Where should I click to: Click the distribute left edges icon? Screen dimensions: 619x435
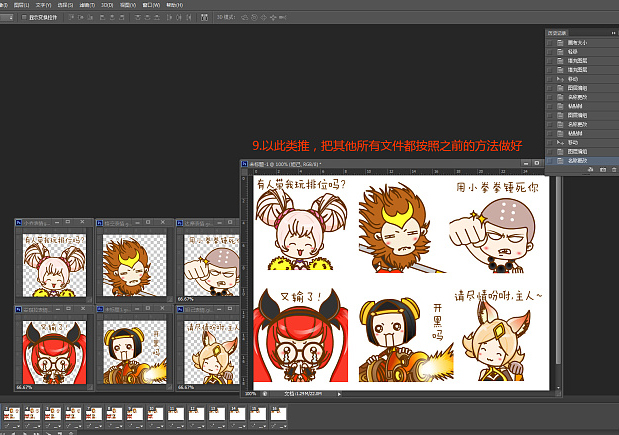coord(169,17)
